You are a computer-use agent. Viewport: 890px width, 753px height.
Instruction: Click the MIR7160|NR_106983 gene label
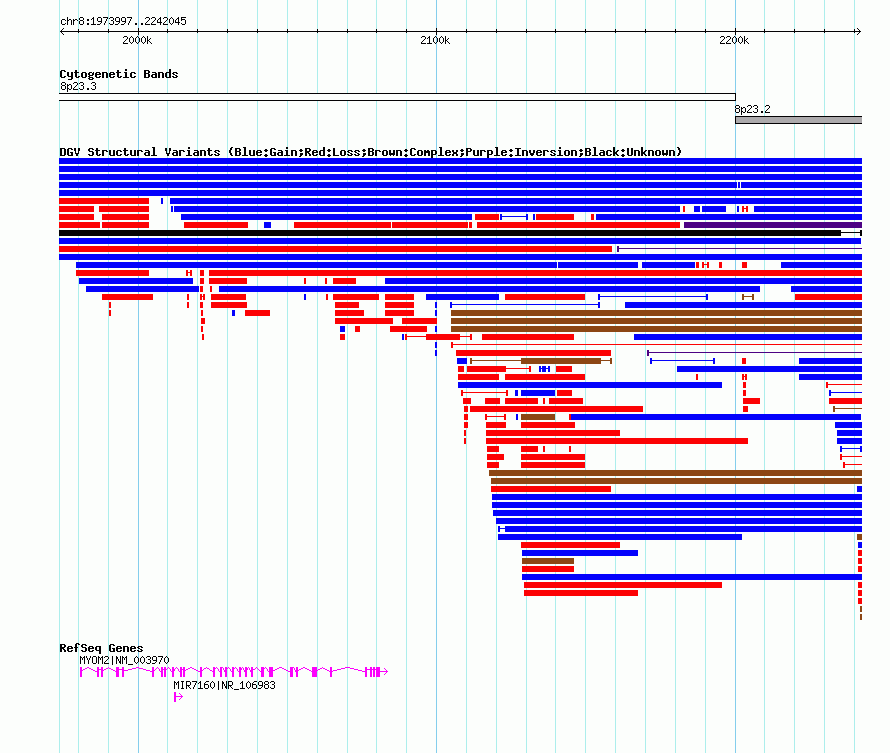(224, 685)
